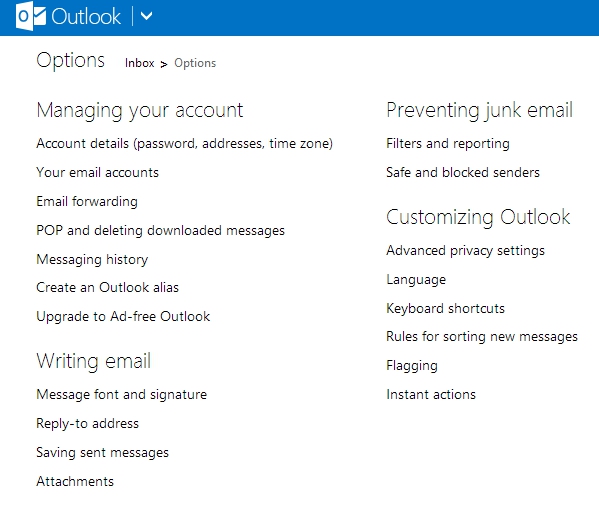Open Filters and reporting
This screenshot has width=599, height=505.
(x=448, y=144)
